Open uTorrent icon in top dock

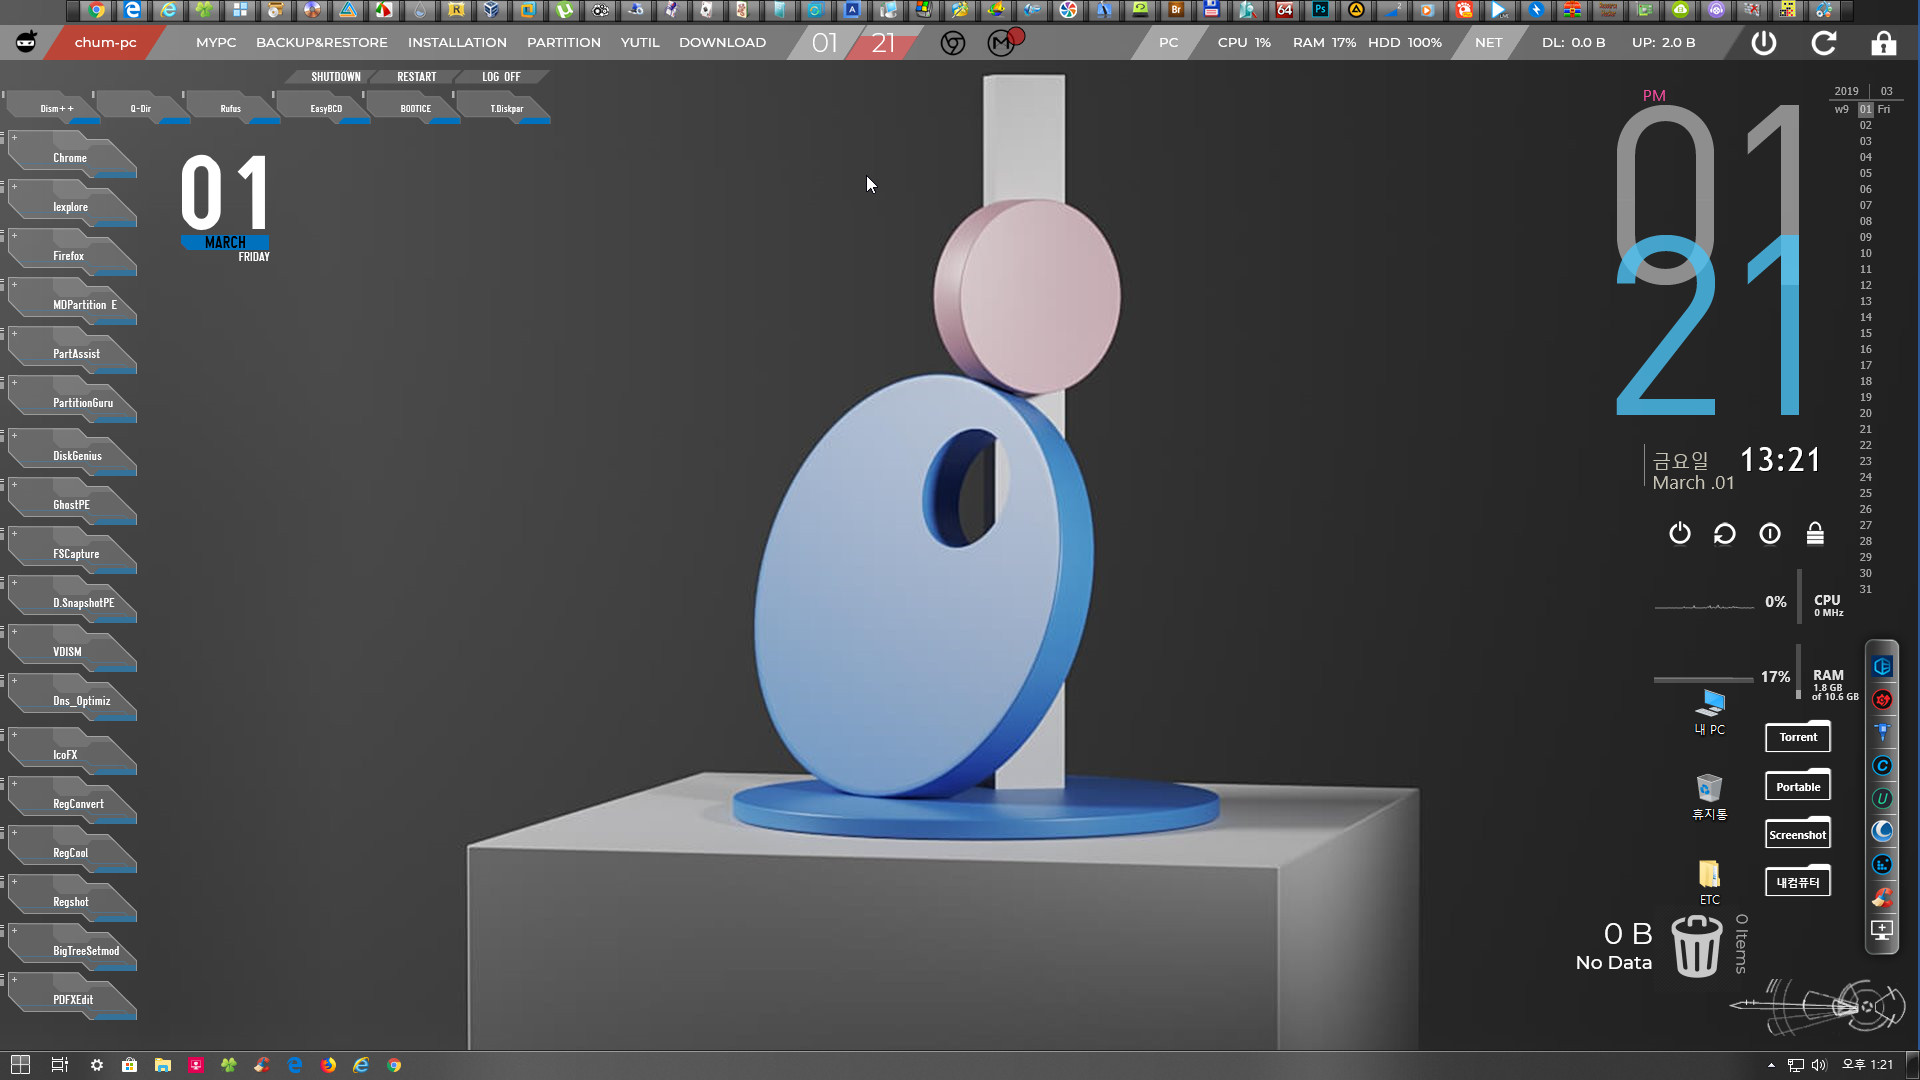coord(564,10)
